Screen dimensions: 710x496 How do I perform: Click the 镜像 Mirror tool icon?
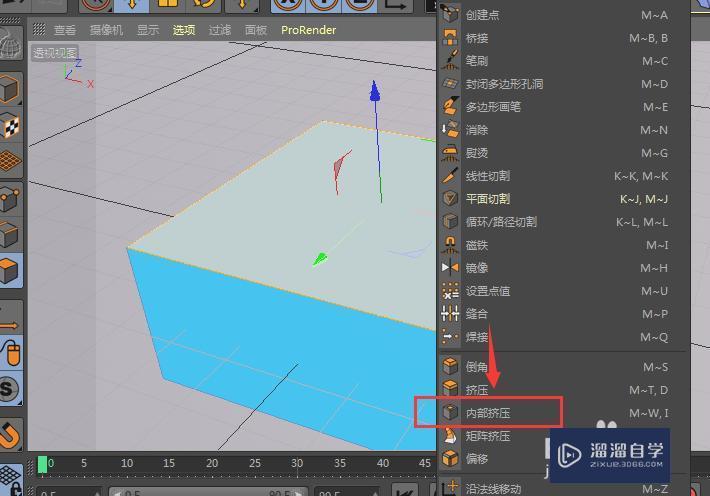pos(450,268)
